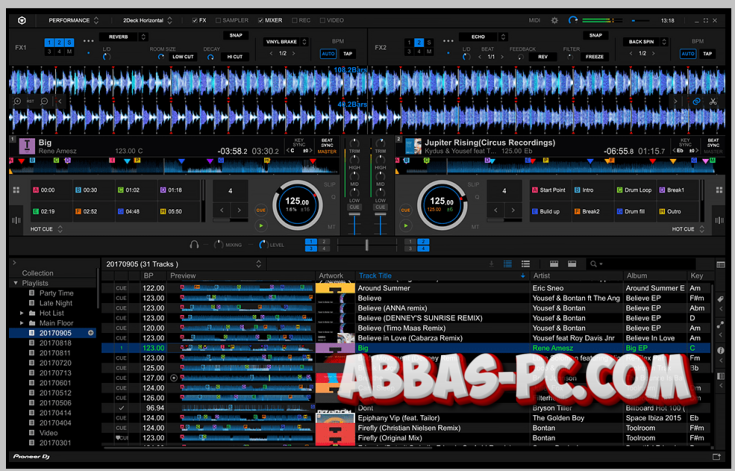Open the 2Deck Horizontal layout dropdown

tap(147, 21)
